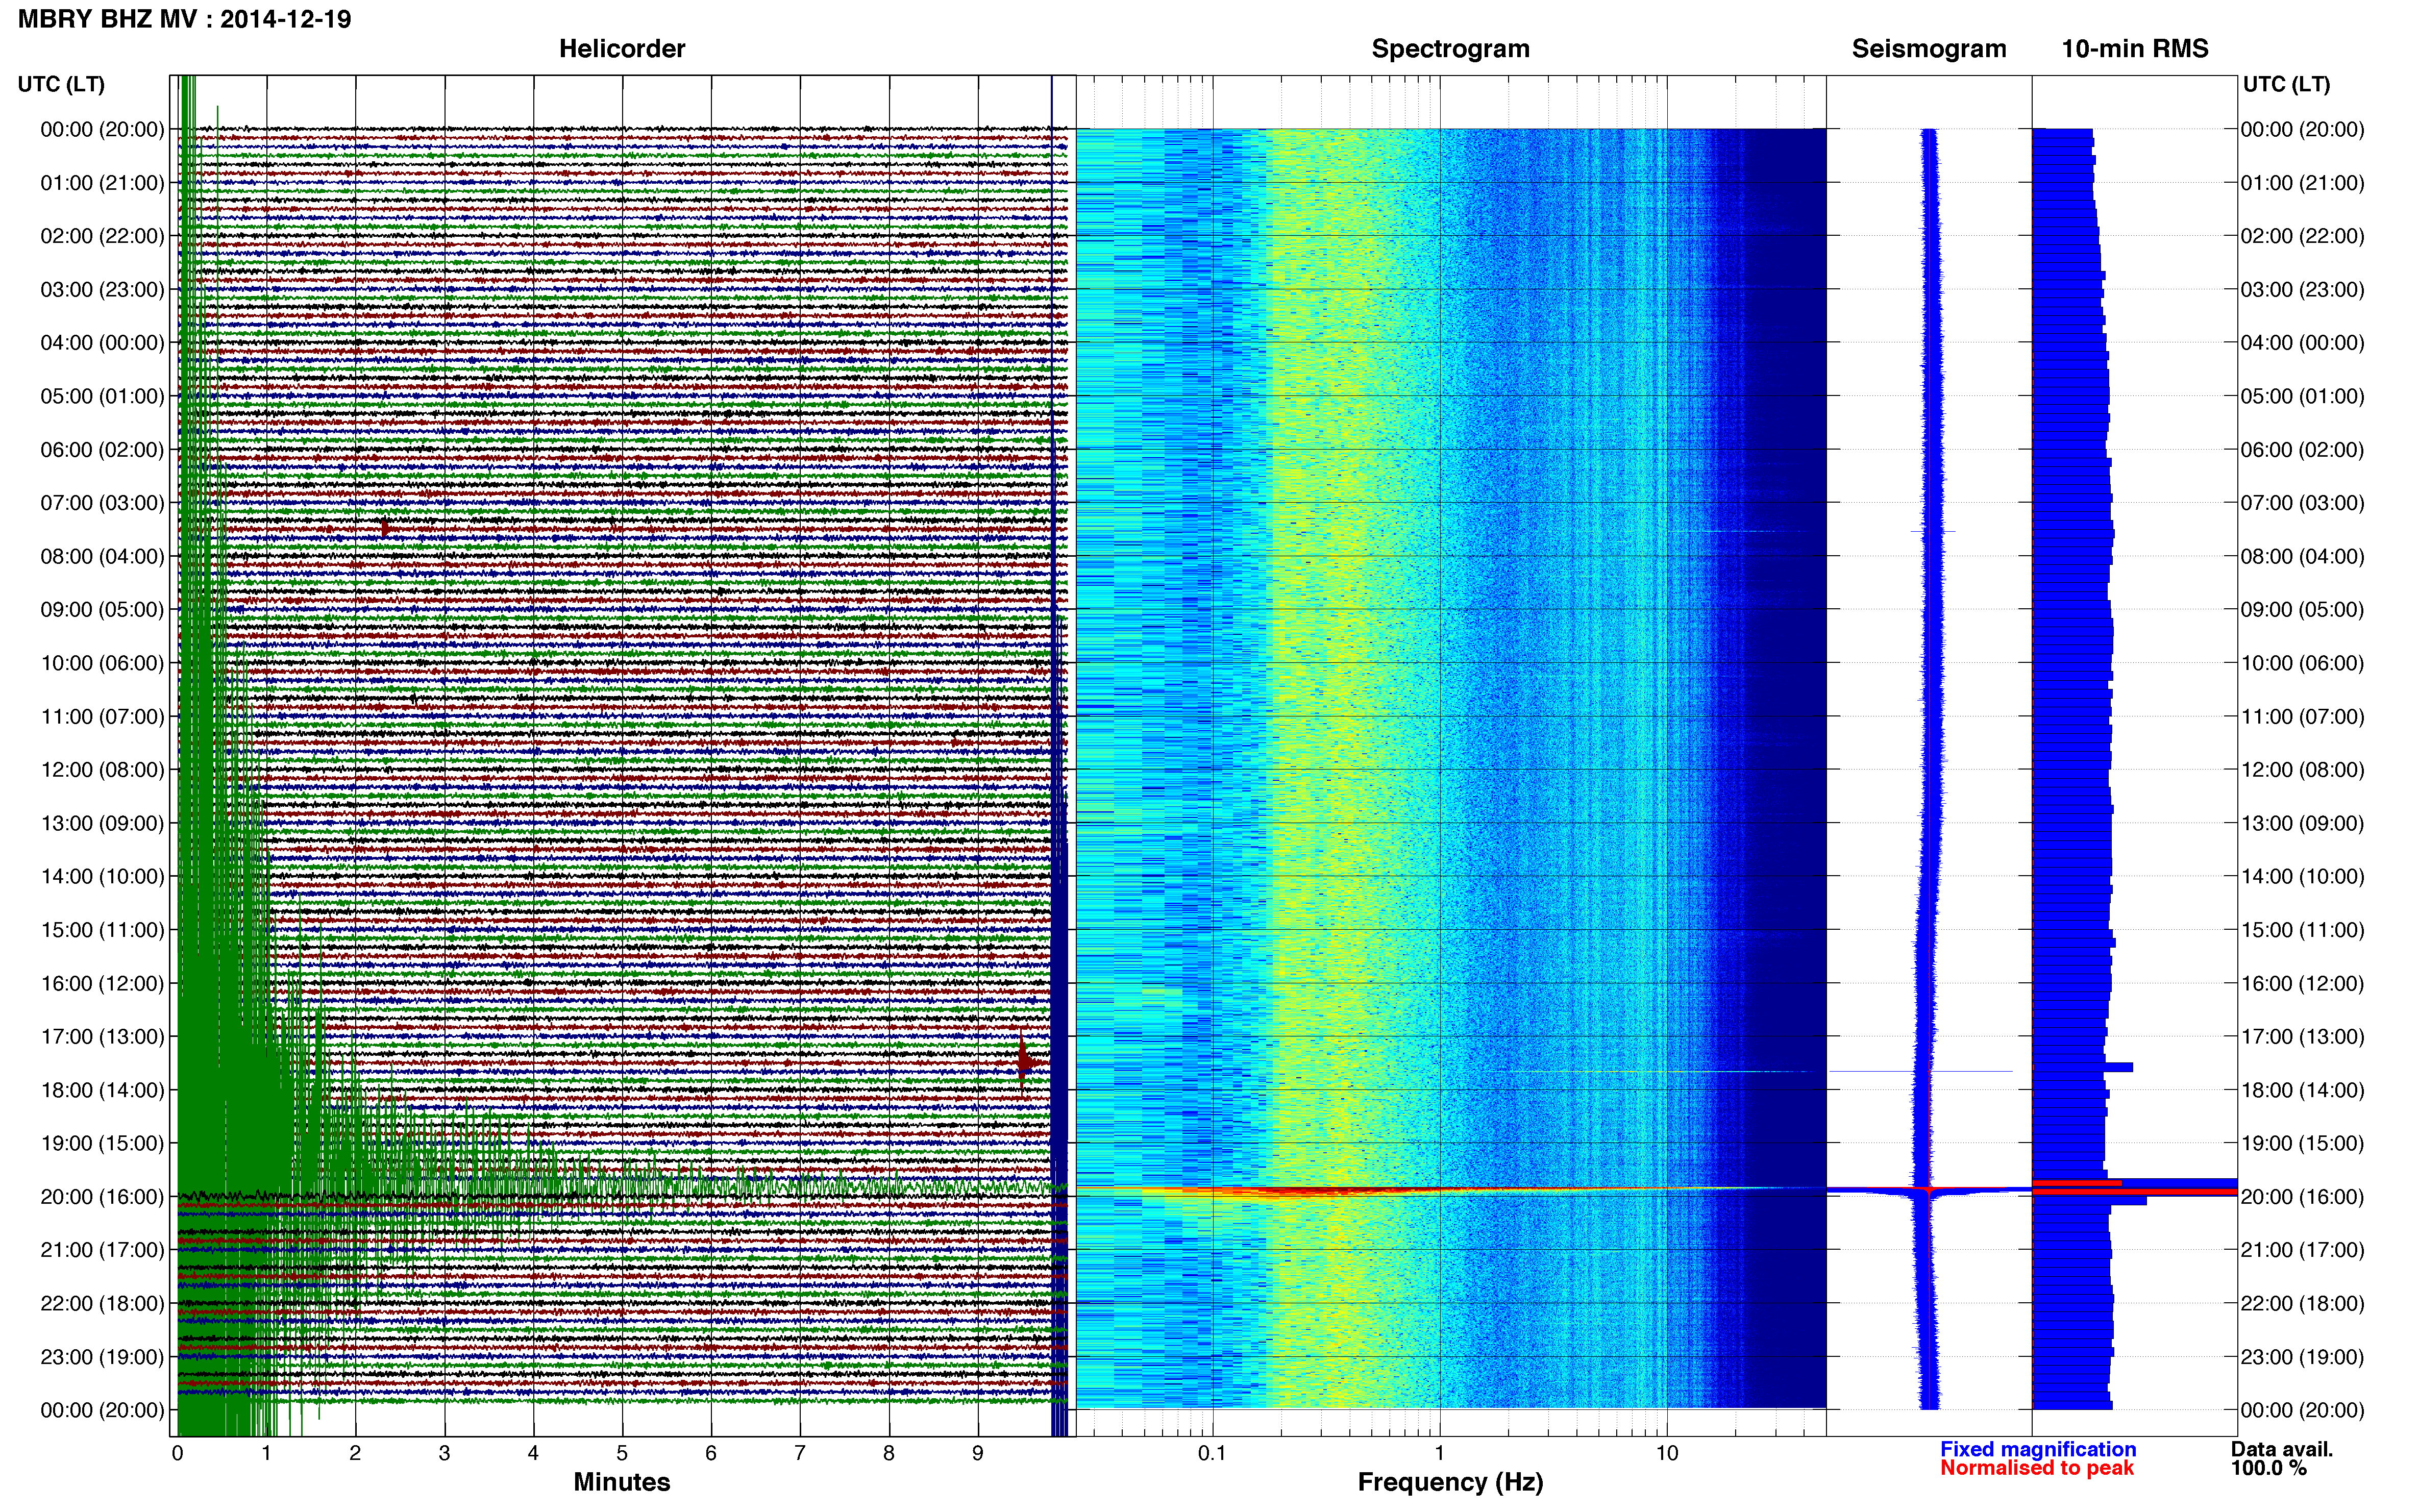The width and height of the screenshot is (2419, 1512).
Task: Click the left '14:00 (10:00)' time label
Action: coord(102,876)
